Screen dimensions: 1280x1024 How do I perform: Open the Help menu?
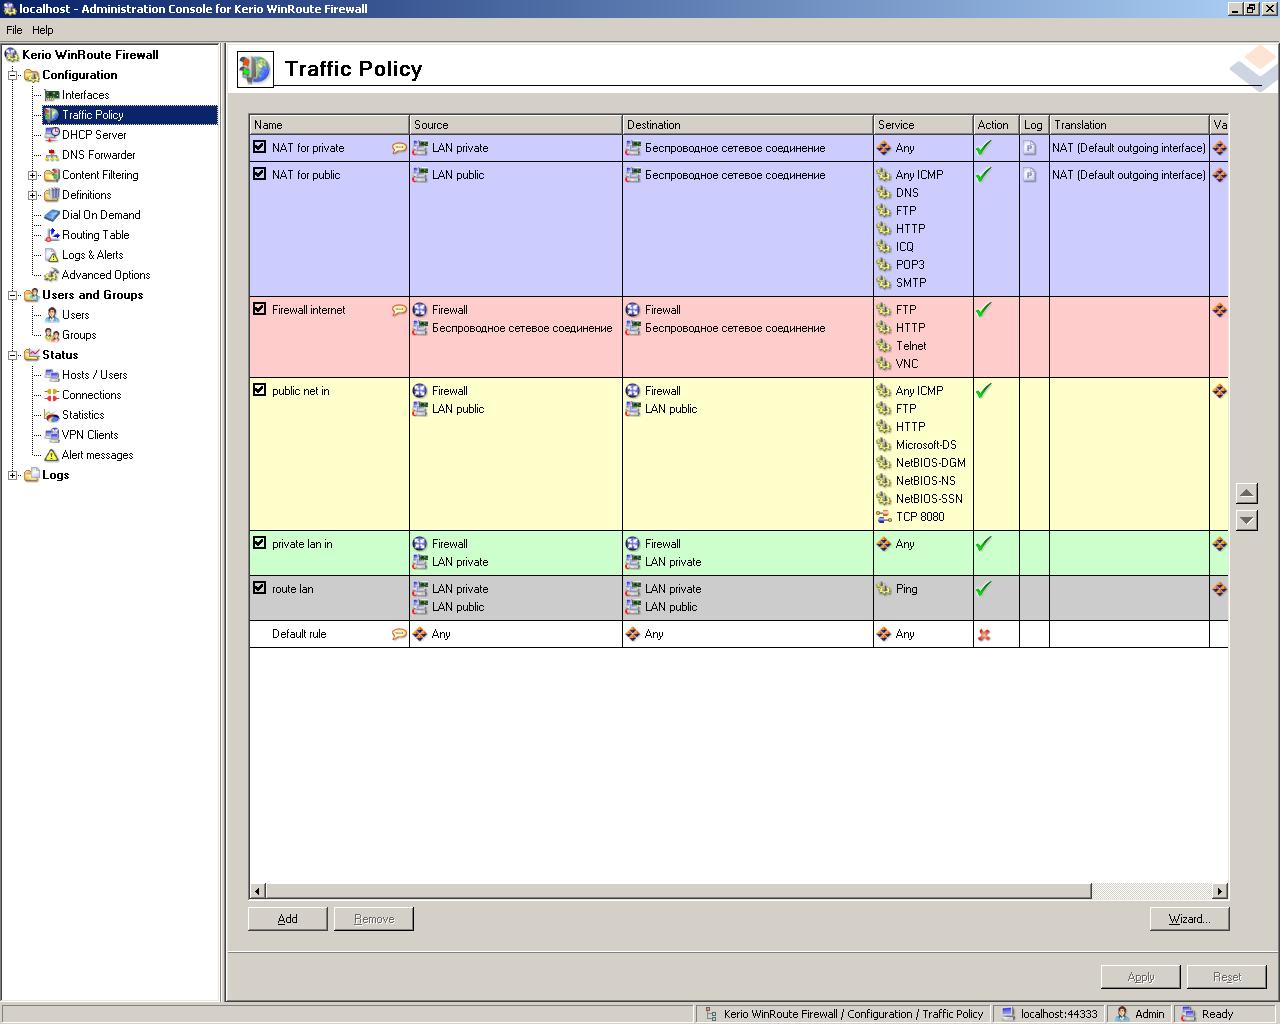(x=43, y=30)
